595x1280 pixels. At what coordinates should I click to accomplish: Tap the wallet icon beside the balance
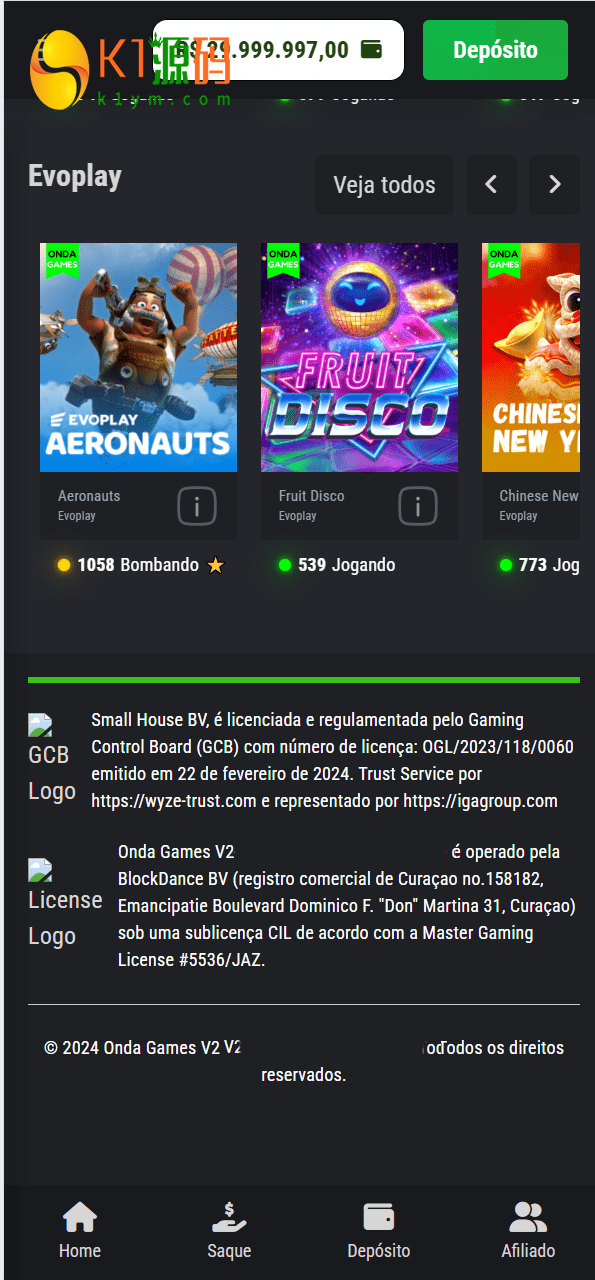tap(371, 50)
